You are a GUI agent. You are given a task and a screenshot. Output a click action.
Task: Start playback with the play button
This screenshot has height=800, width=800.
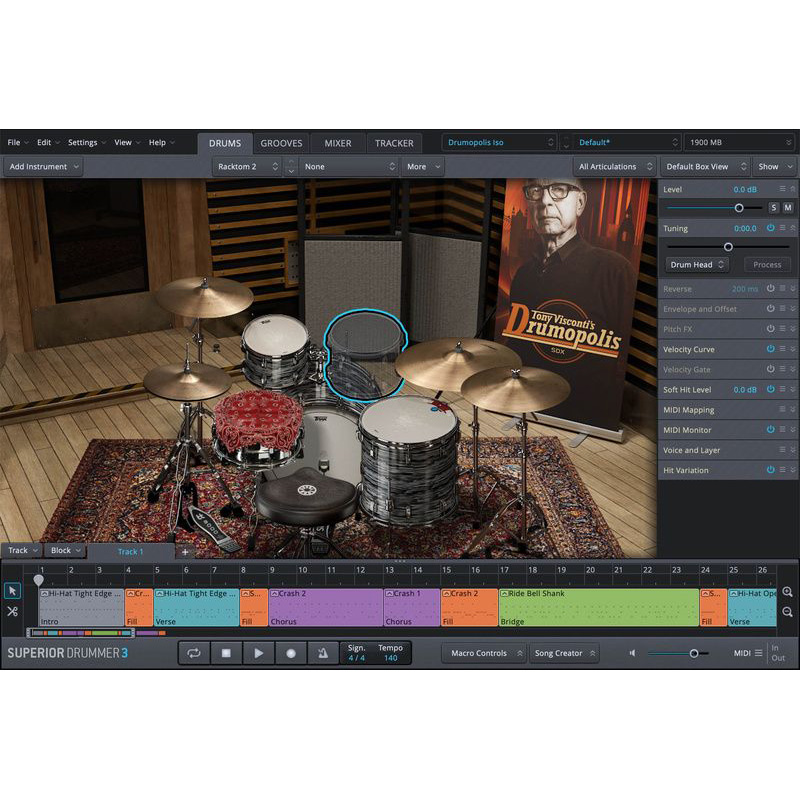tap(259, 653)
